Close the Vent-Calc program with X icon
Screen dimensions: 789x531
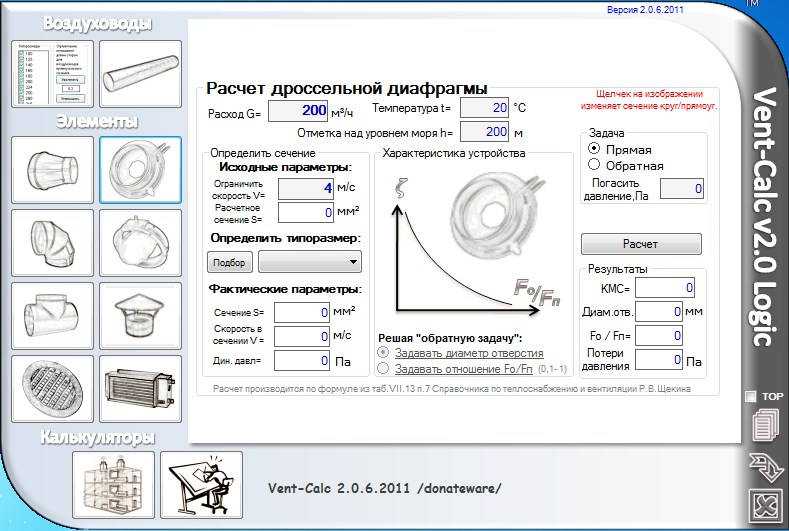point(766,506)
